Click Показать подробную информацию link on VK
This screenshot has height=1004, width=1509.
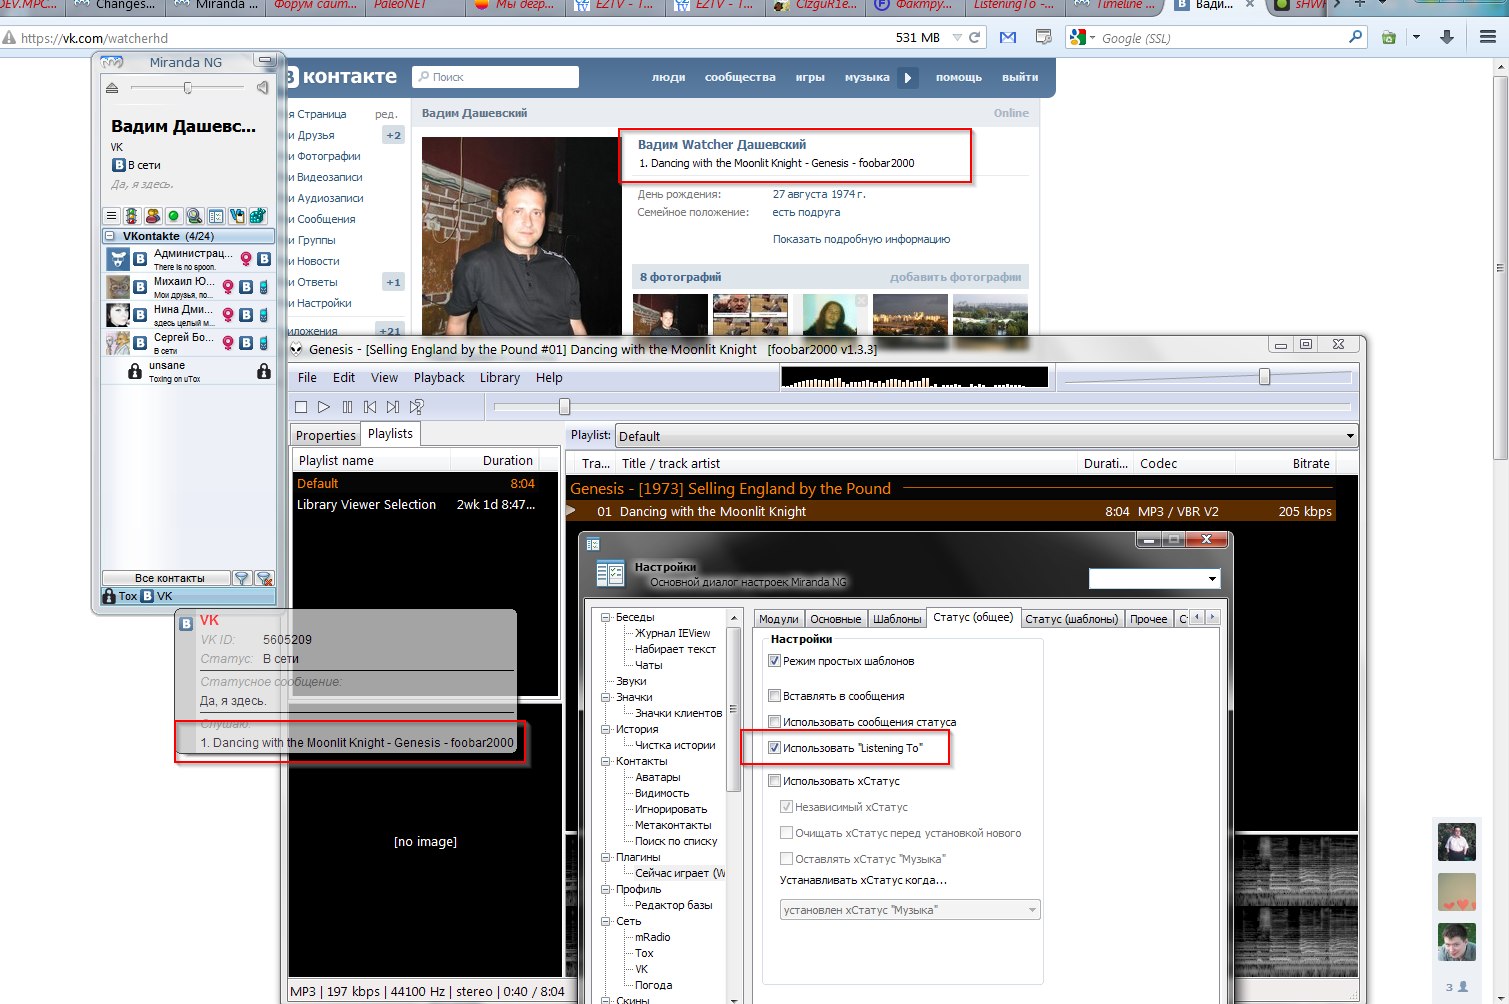[861, 239]
